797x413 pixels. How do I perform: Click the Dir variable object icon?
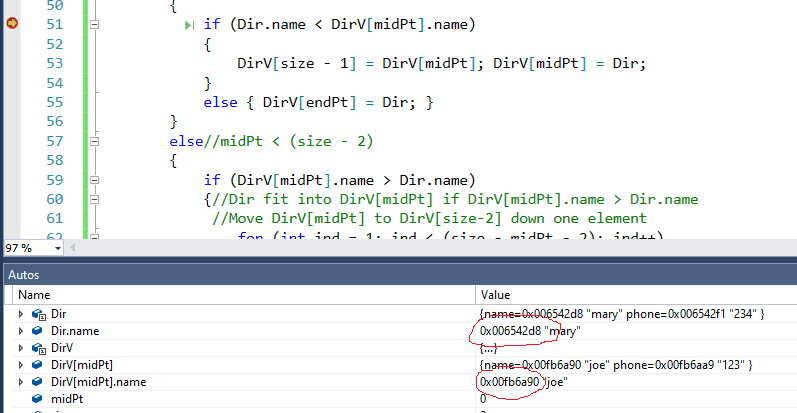click(39, 314)
